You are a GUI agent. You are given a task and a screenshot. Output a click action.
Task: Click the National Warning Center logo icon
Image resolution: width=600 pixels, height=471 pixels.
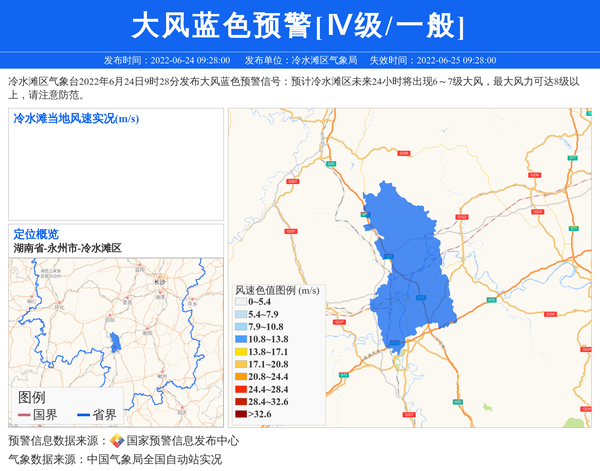pos(117,440)
